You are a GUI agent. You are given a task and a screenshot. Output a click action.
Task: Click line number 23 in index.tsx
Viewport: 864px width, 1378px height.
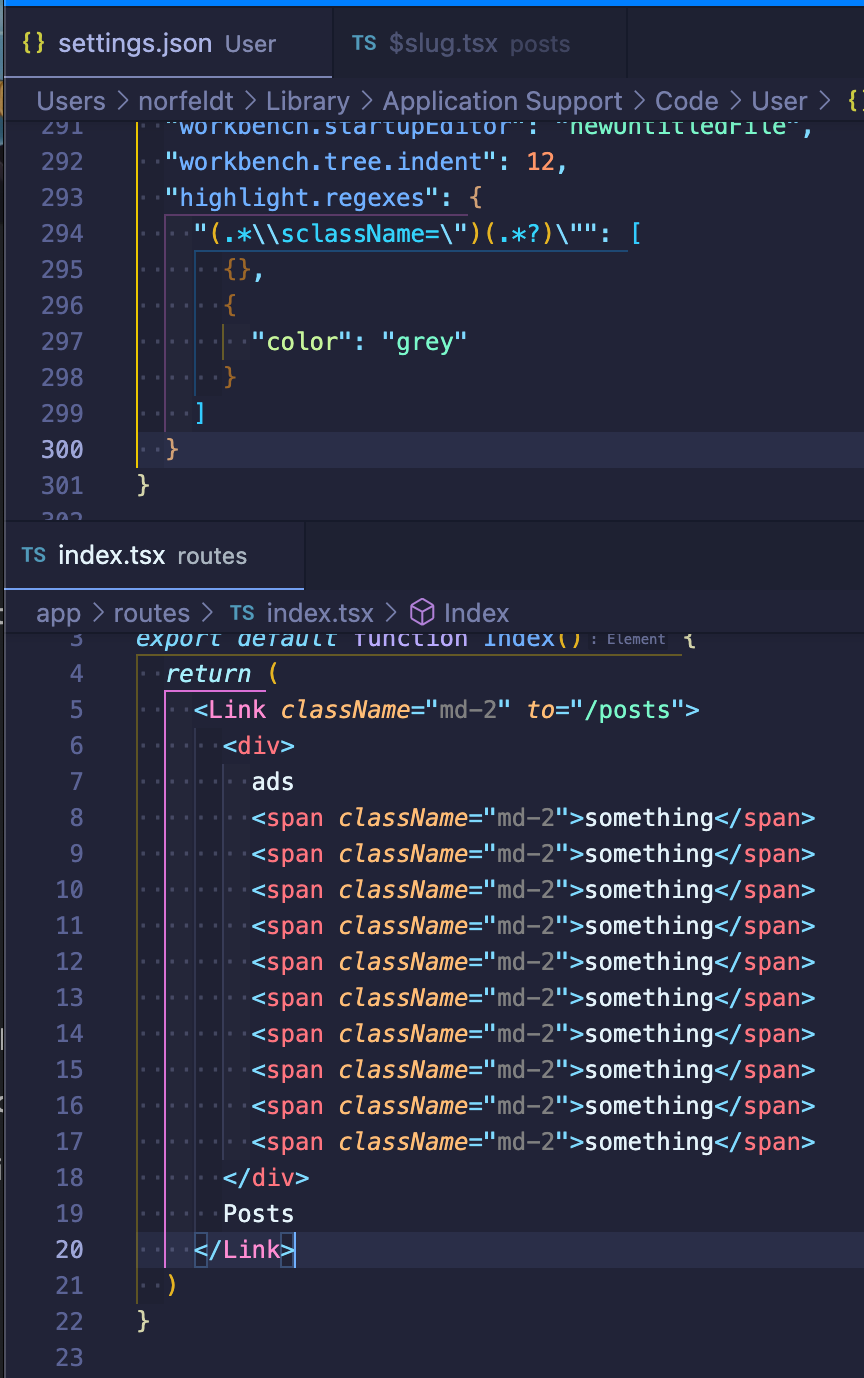(70, 1357)
